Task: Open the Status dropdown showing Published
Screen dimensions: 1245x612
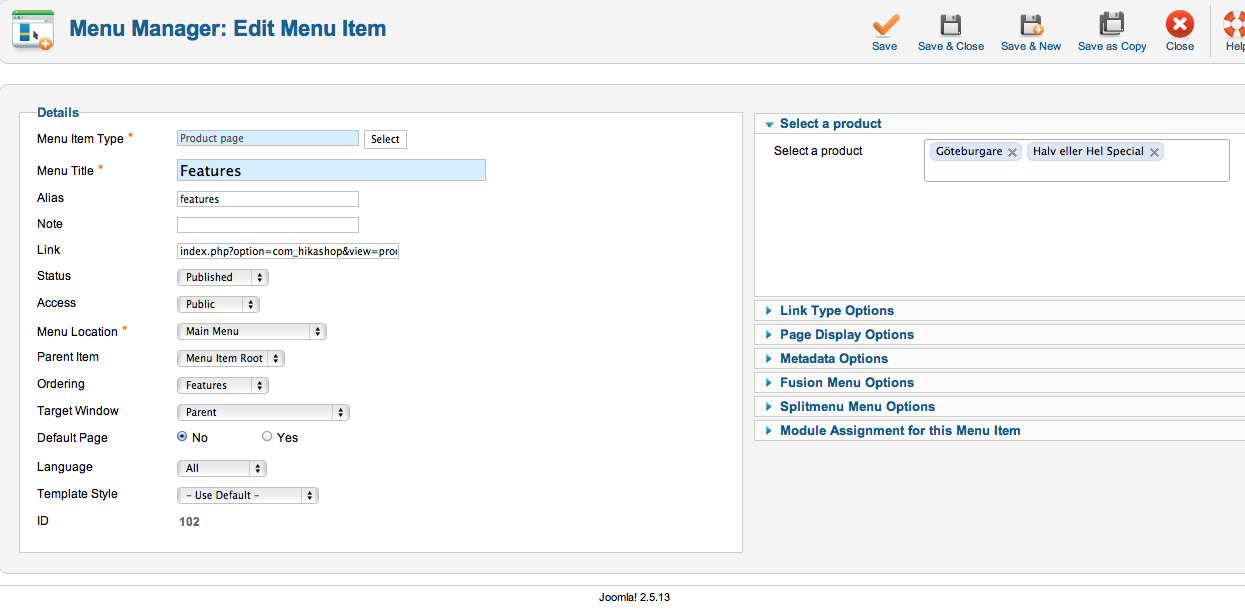Action: (x=222, y=277)
